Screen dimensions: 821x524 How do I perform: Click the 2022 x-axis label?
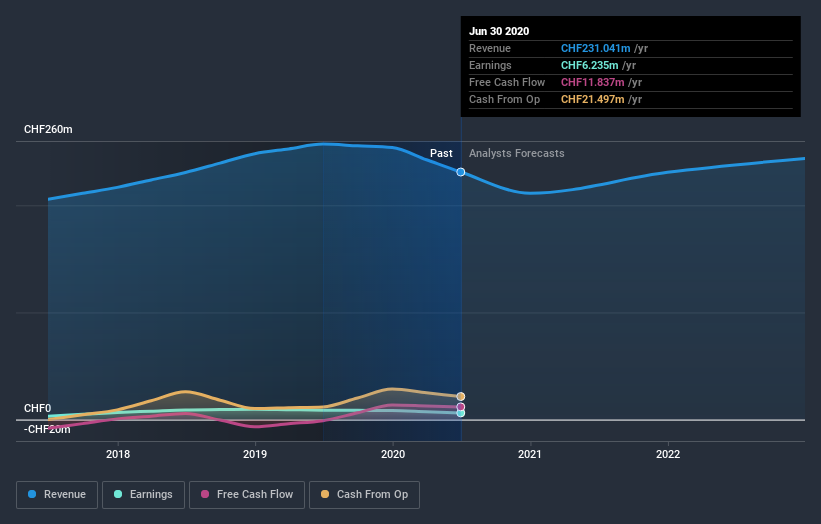click(668, 454)
